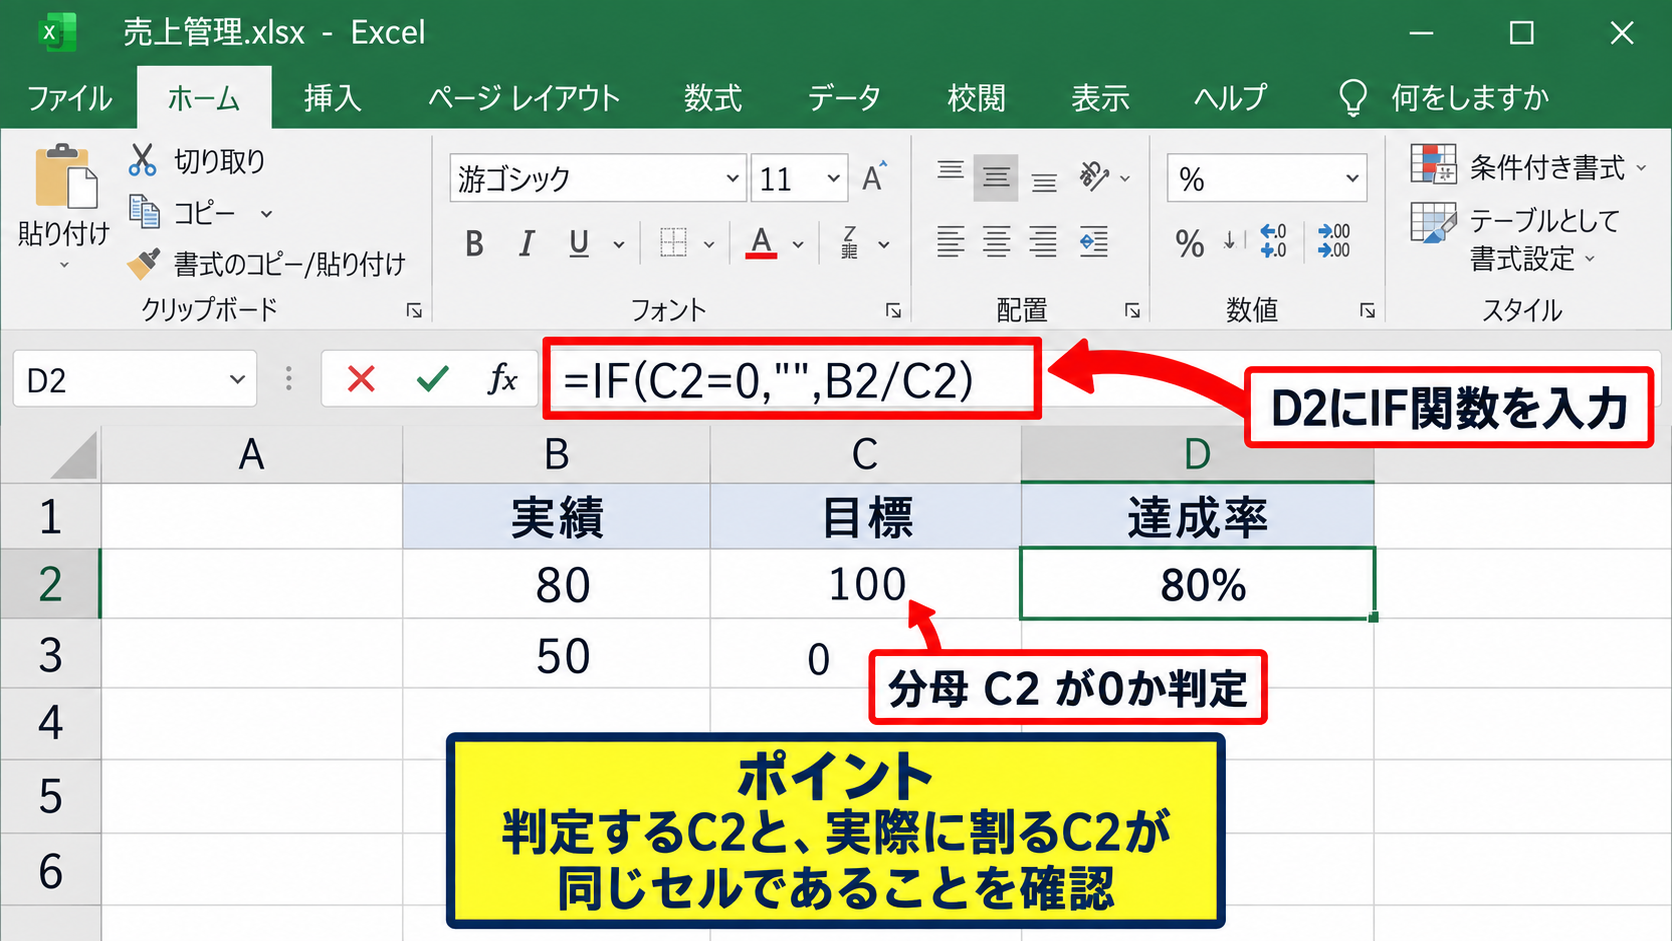This screenshot has height=941, width=1672.
Task: Open the font size dropdown
Action: [x=833, y=178]
